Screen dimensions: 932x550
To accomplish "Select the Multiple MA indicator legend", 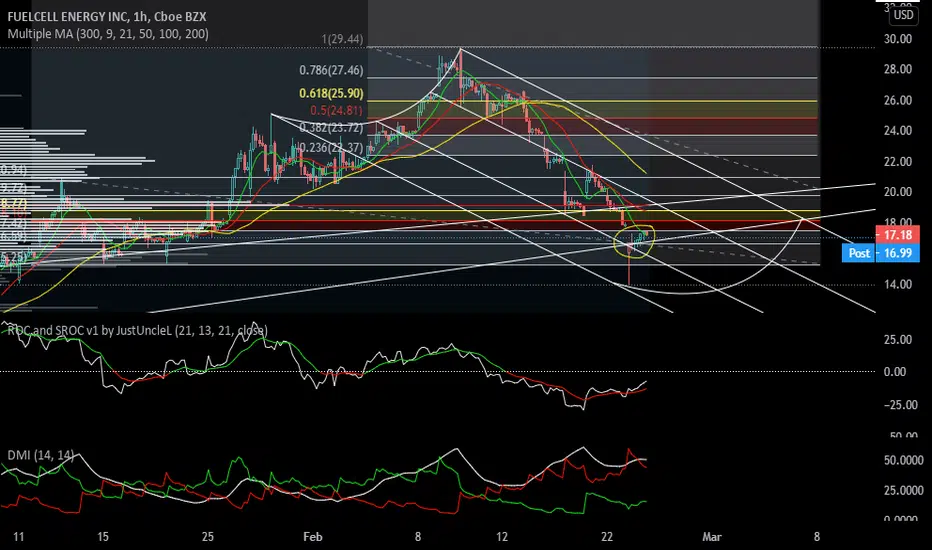I will pyautogui.click(x=108, y=34).
